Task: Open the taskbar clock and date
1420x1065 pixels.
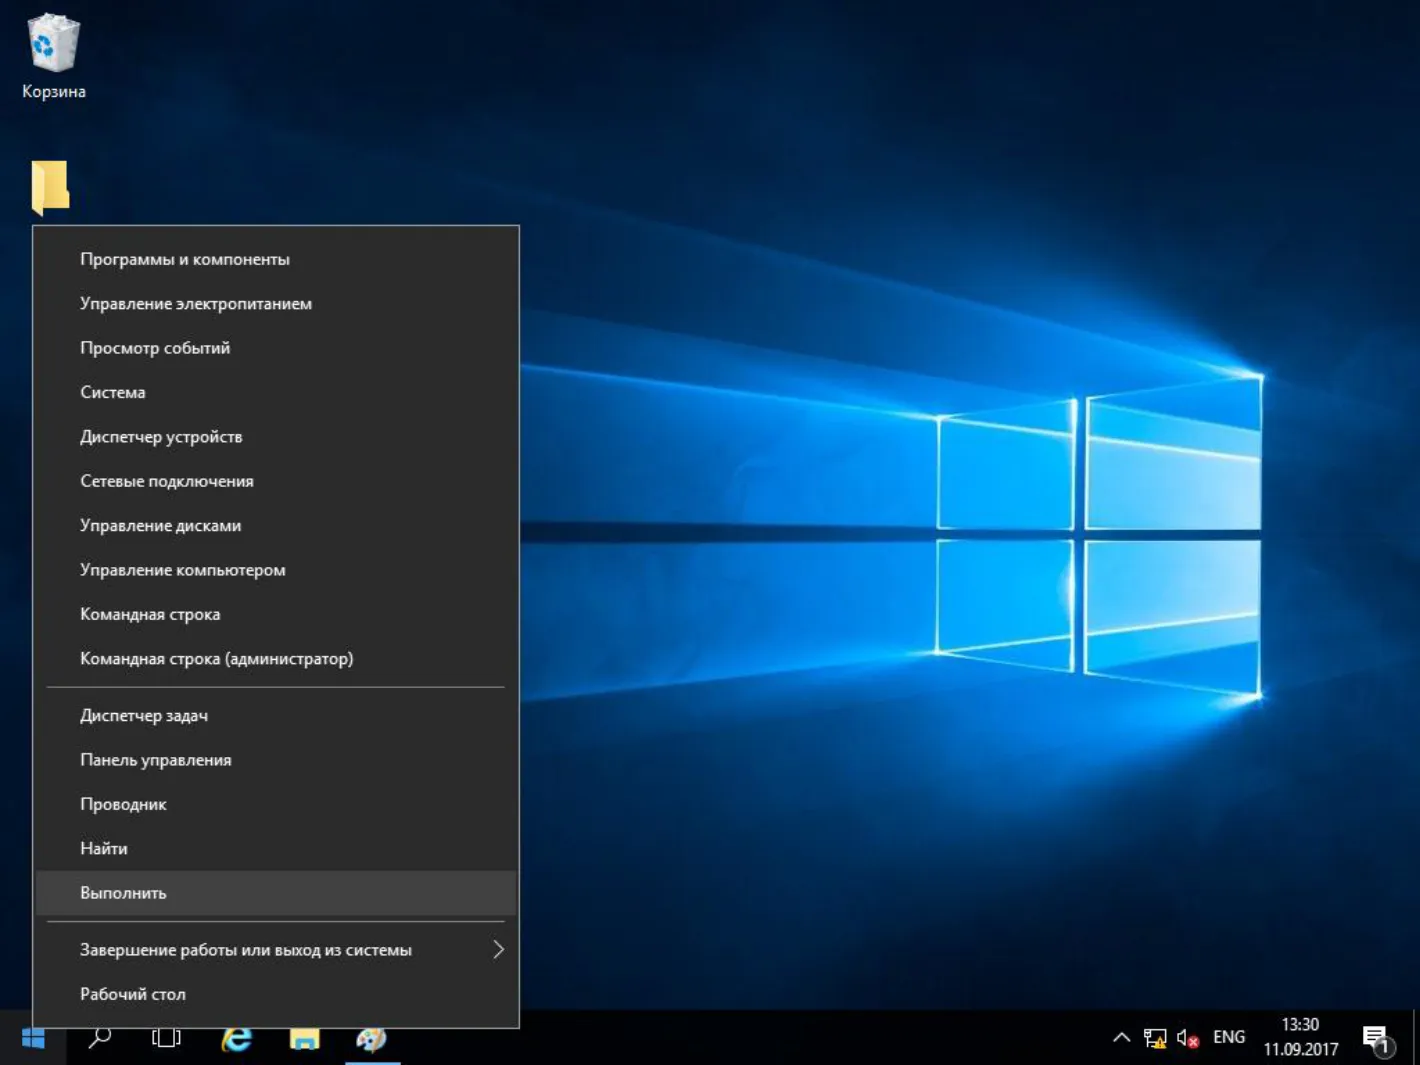Action: click(x=1300, y=1037)
